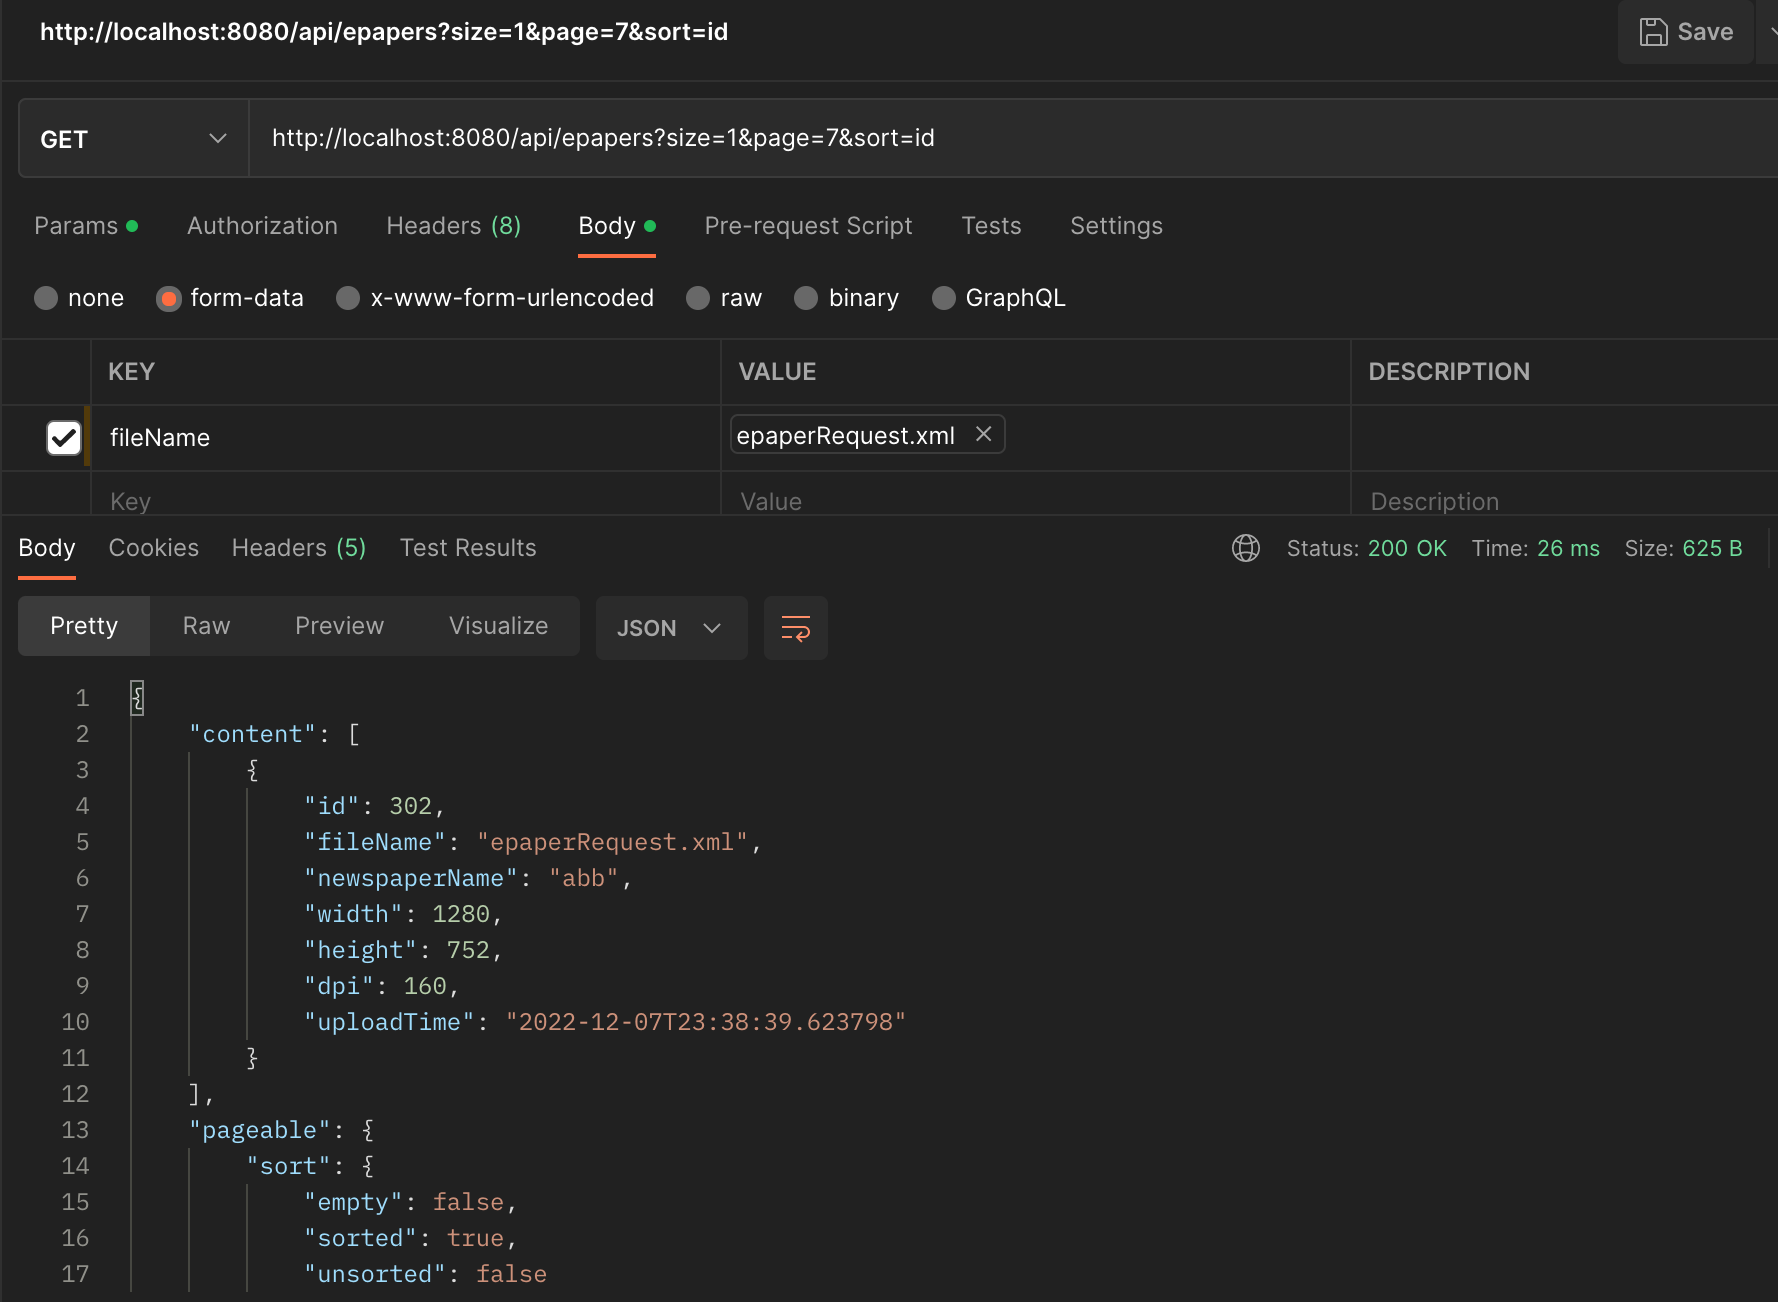Click the Visualize response button
The height and width of the screenshot is (1302, 1778).
pyautogui.click(x=498, y=626)
